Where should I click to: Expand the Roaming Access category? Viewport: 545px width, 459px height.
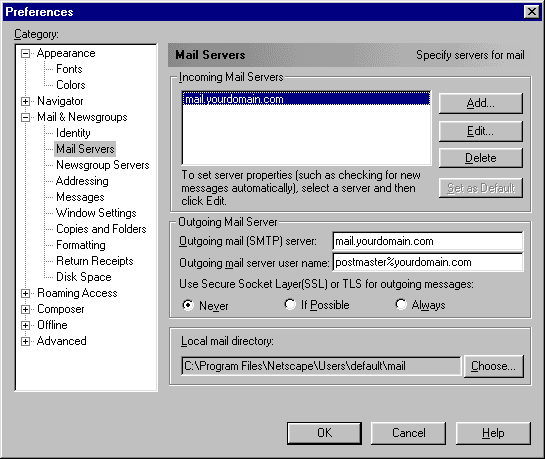[25, 294]
